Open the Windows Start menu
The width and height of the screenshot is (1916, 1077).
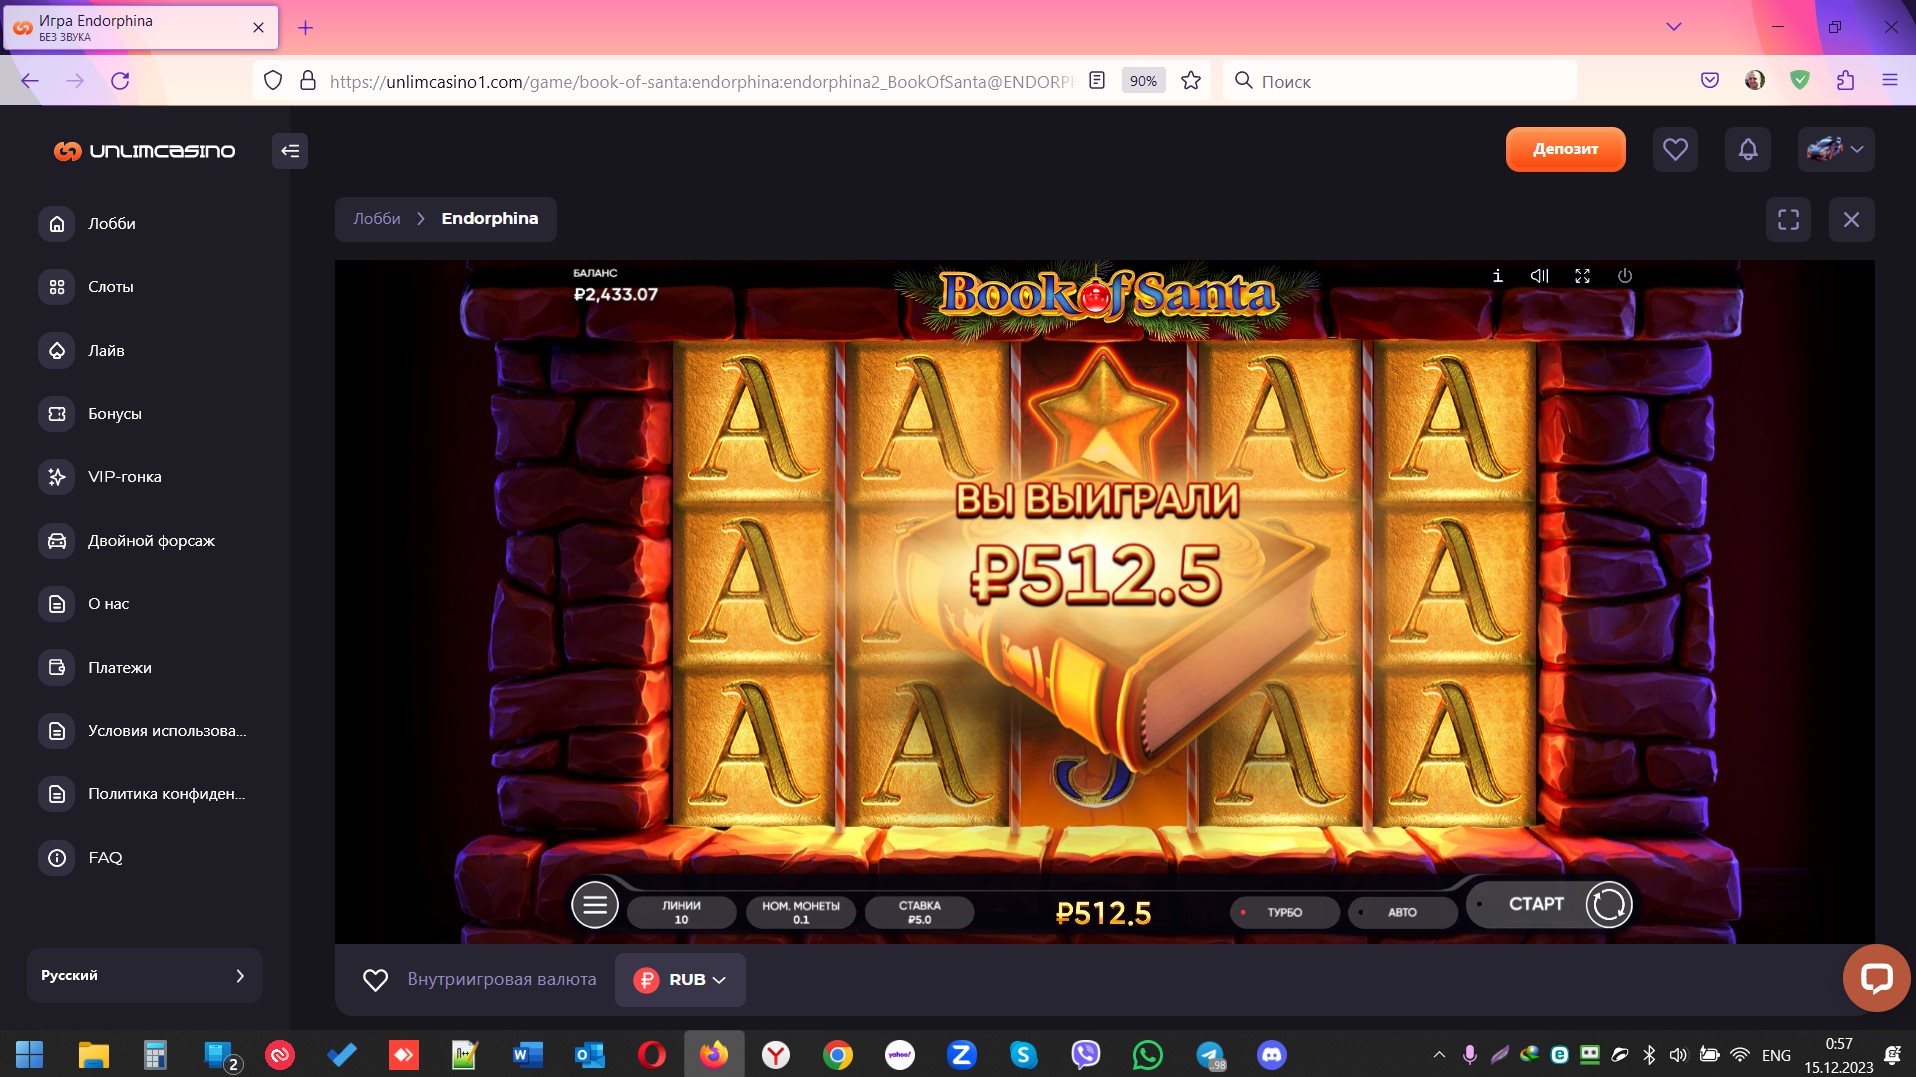(30, 1055)
